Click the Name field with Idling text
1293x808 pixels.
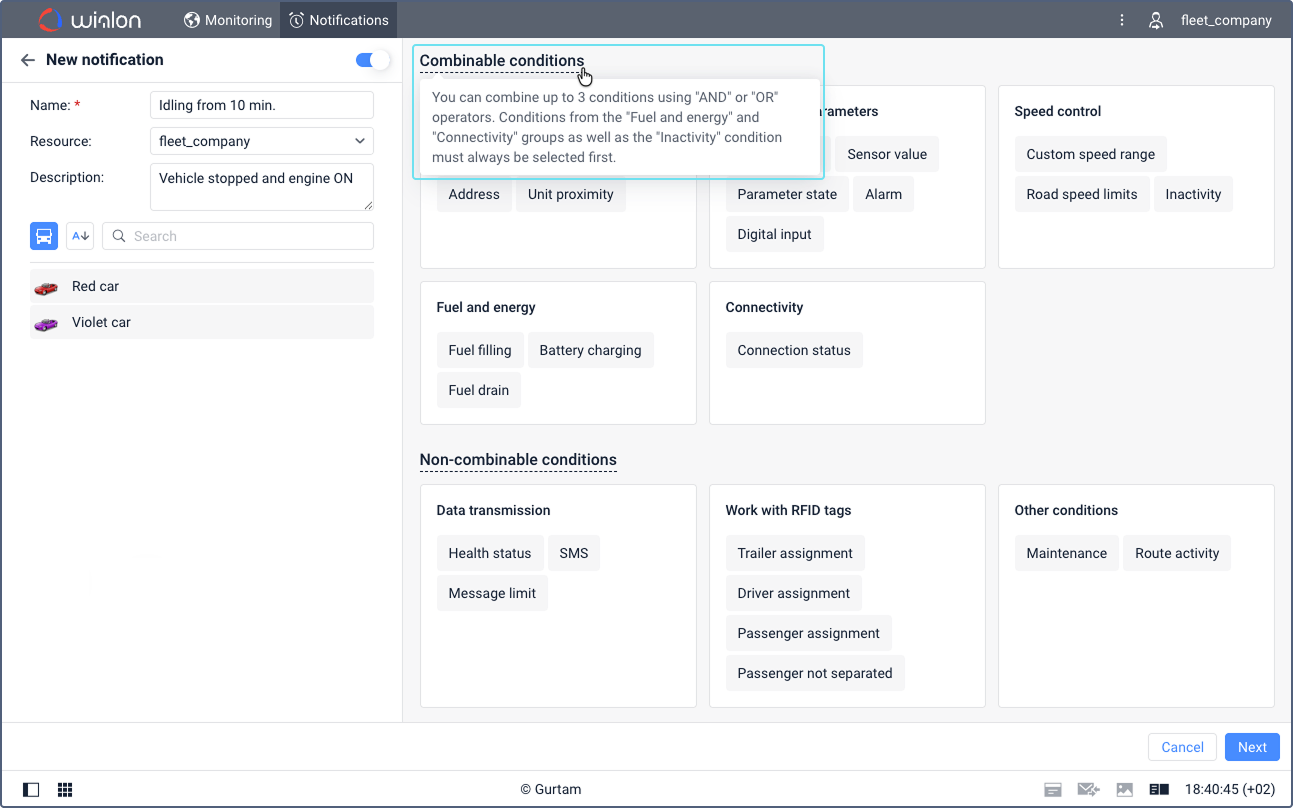[x=261, y=105]
